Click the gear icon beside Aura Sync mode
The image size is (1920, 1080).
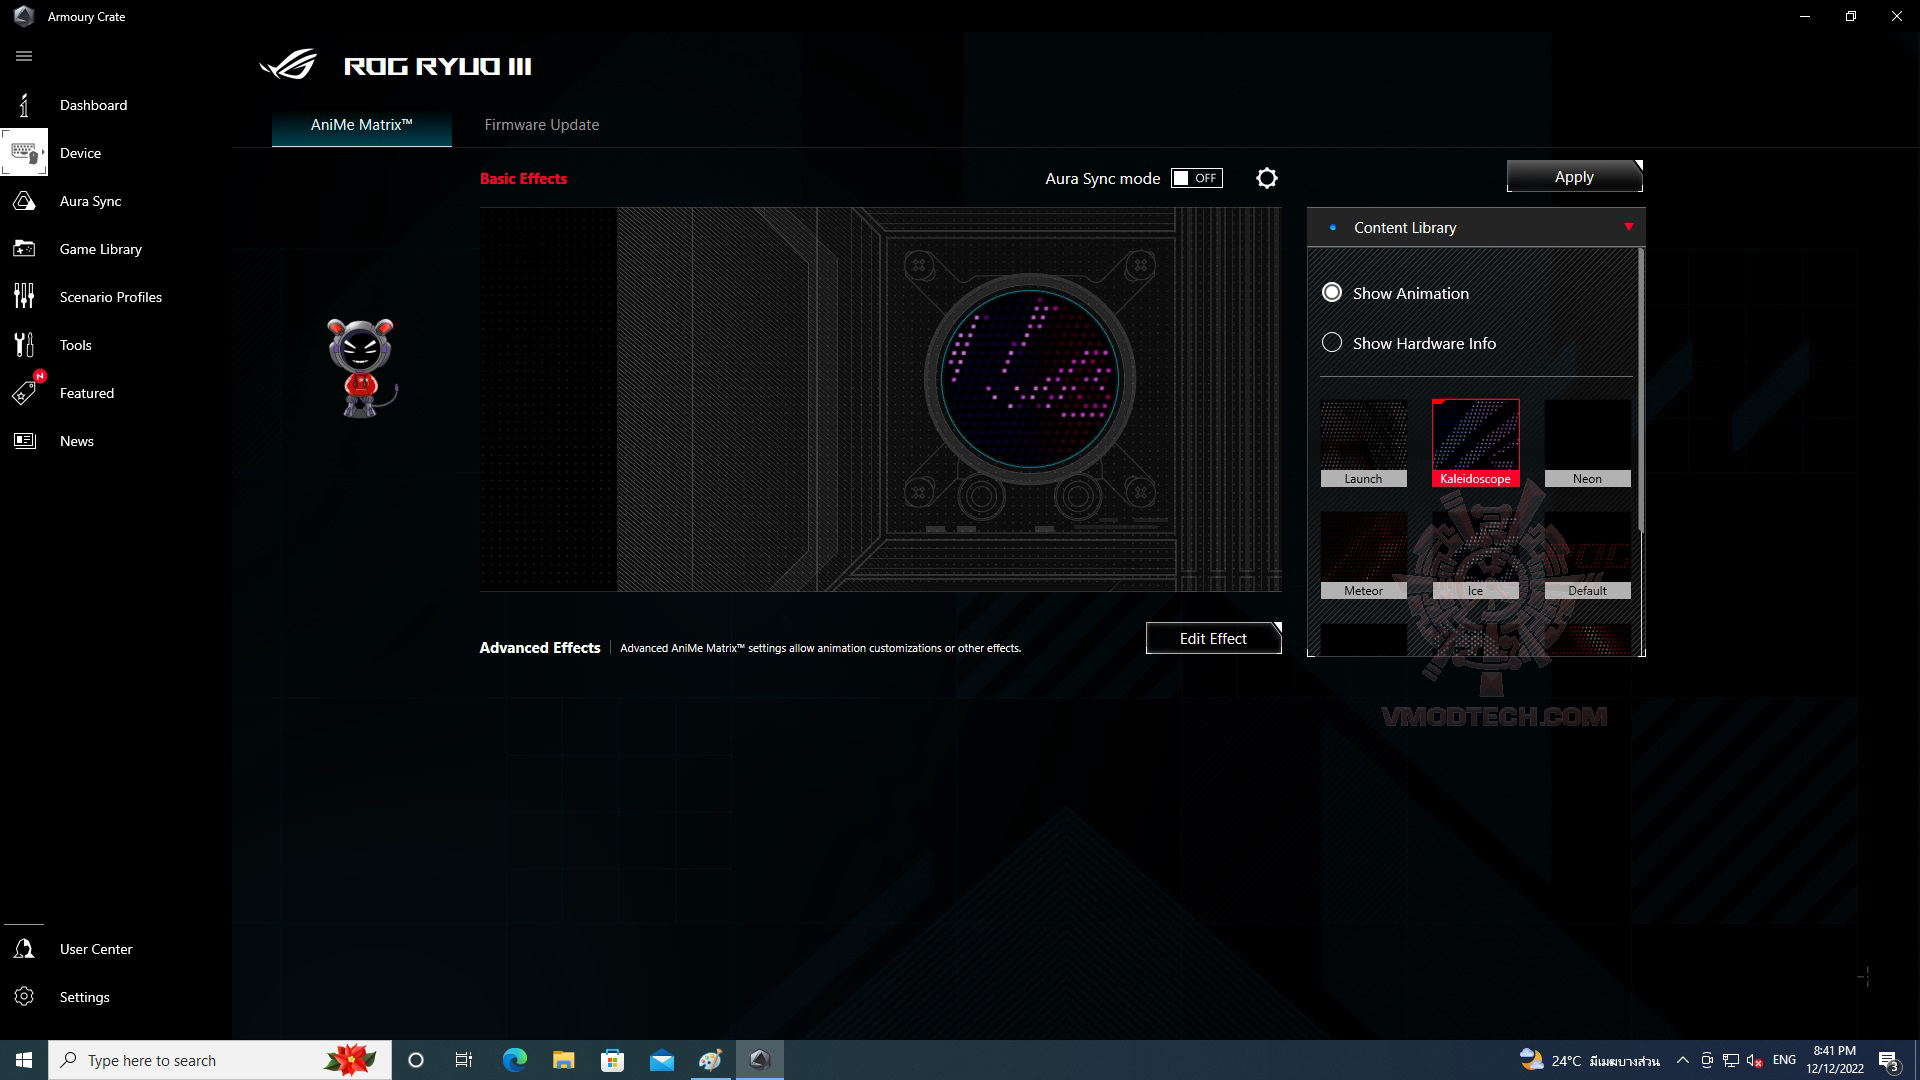pos(1266,178)
